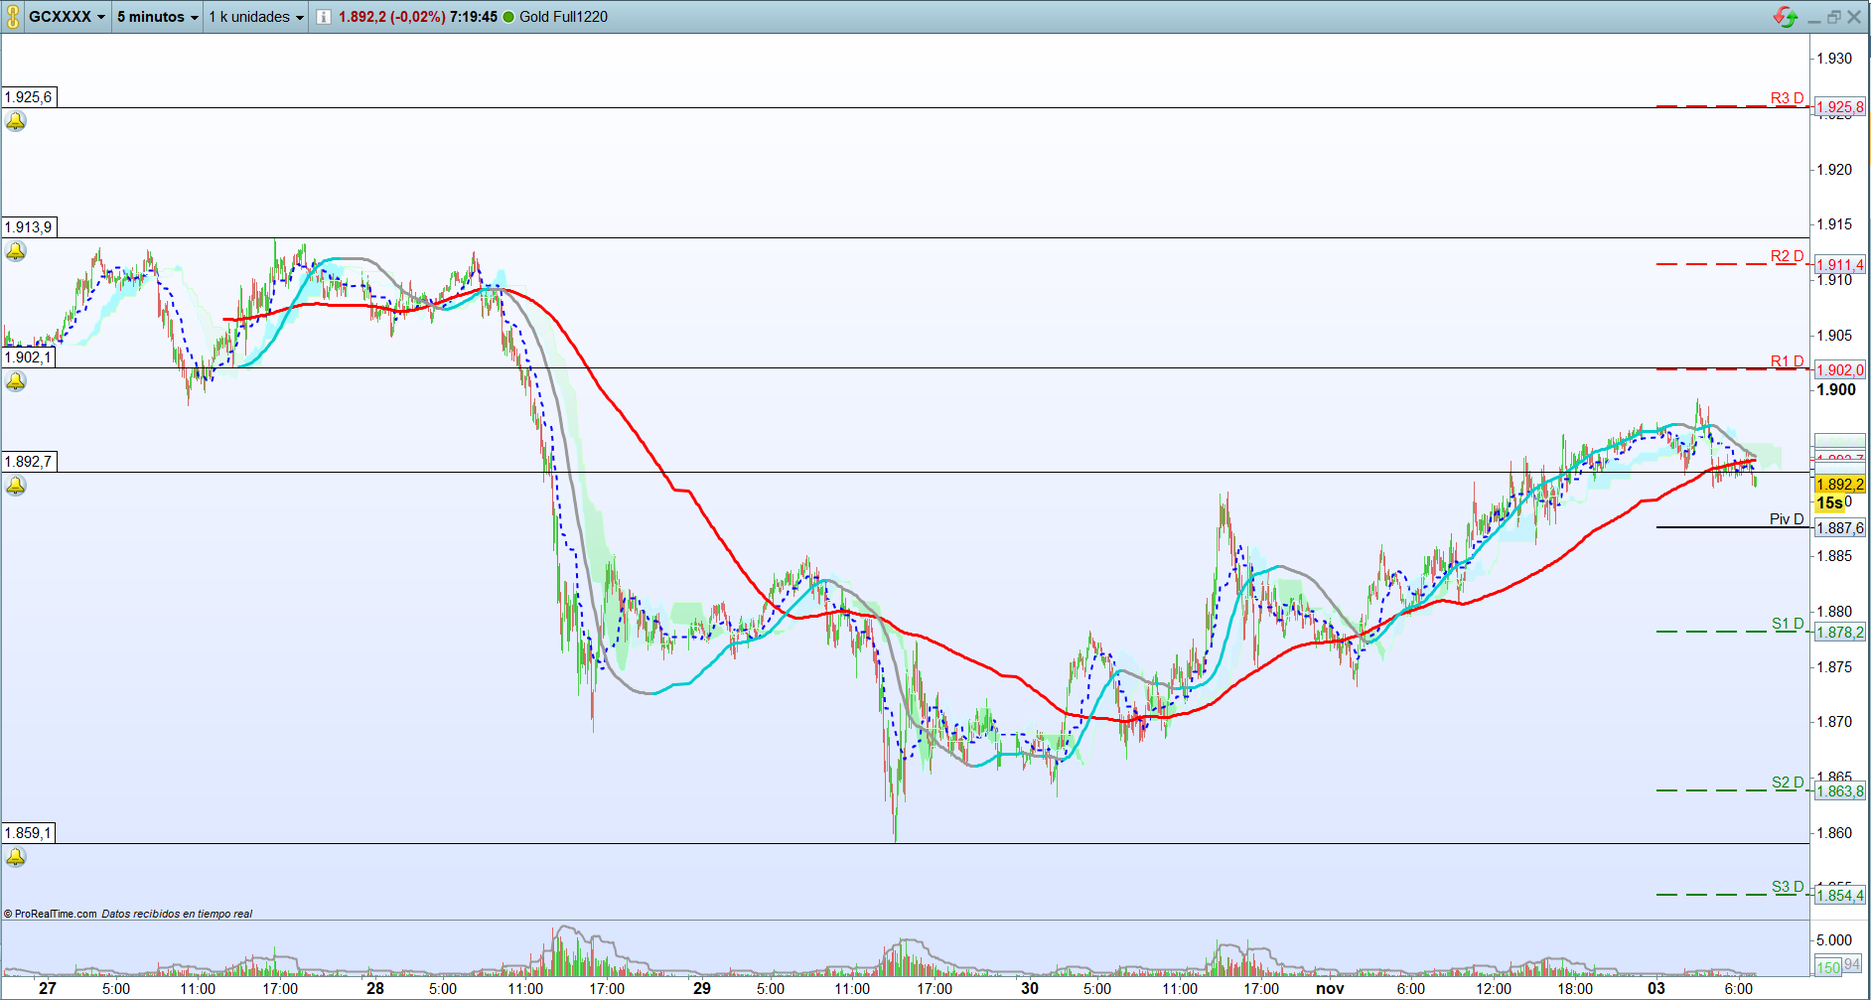Click the 1.930 price scale label
This screenshot has width=1871, height=1000.
tap(1835, 59)
